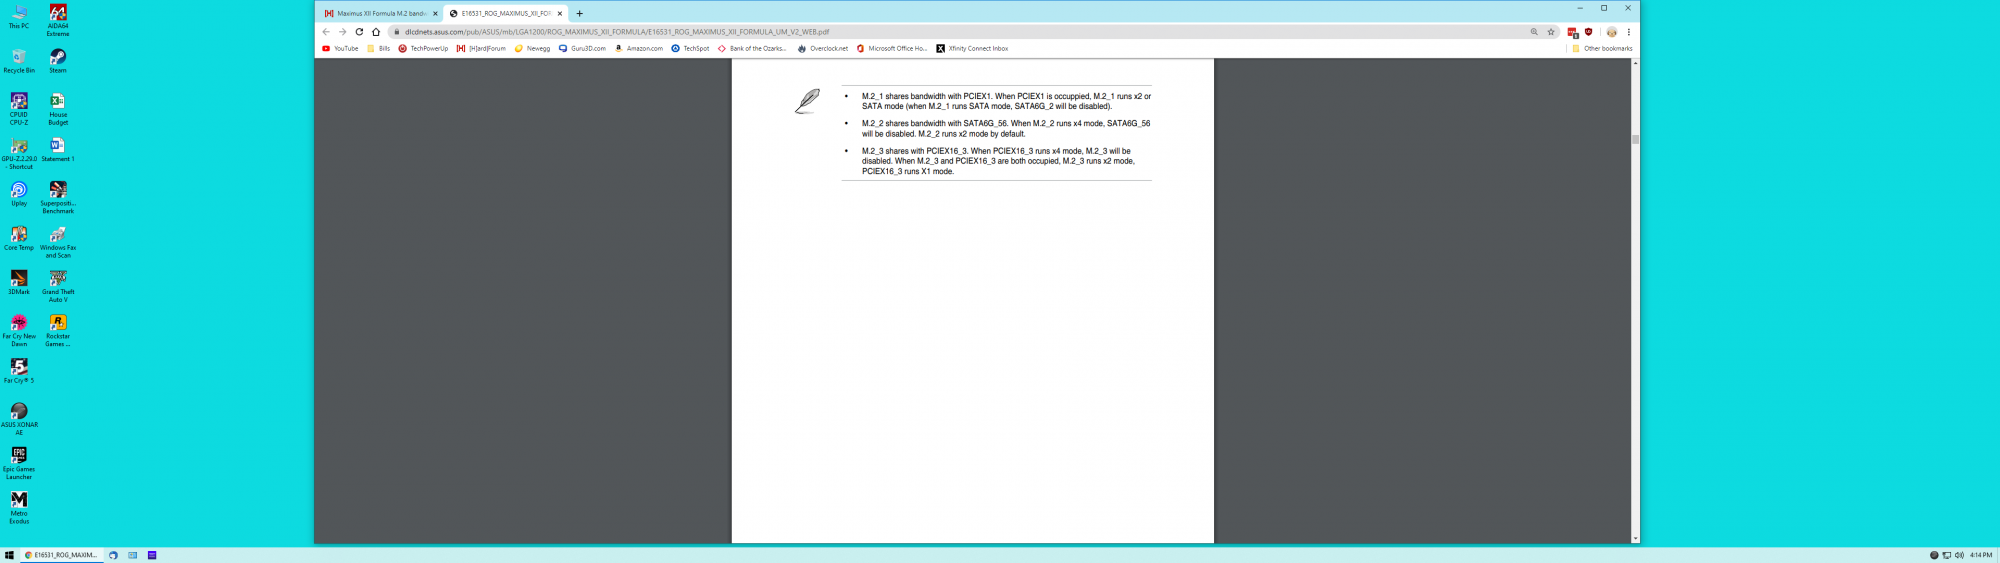Click the zoom magnifier in address bar
The width and height of the screenshot is (2000, 563).
click(x=1534, y=32)
